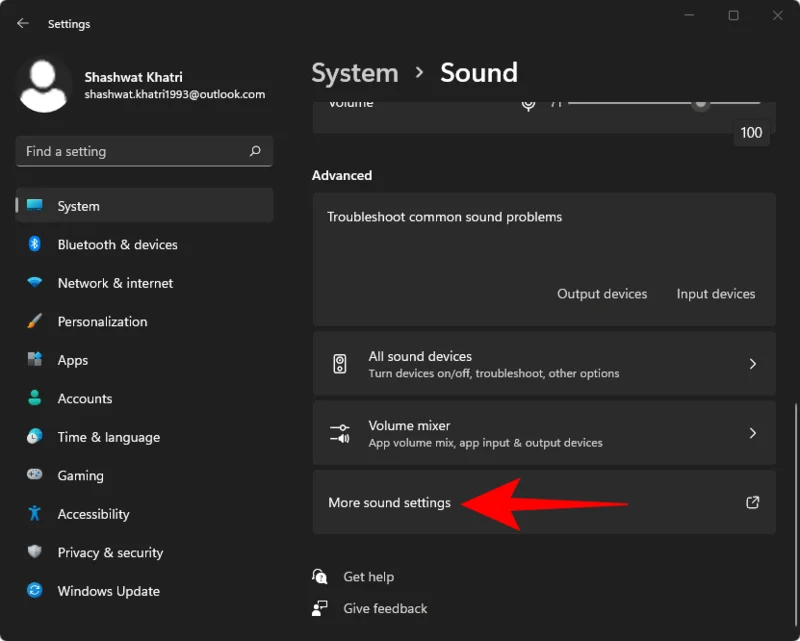Click the back arrow at top left
800x641 pixels.
tap(21, 22)
